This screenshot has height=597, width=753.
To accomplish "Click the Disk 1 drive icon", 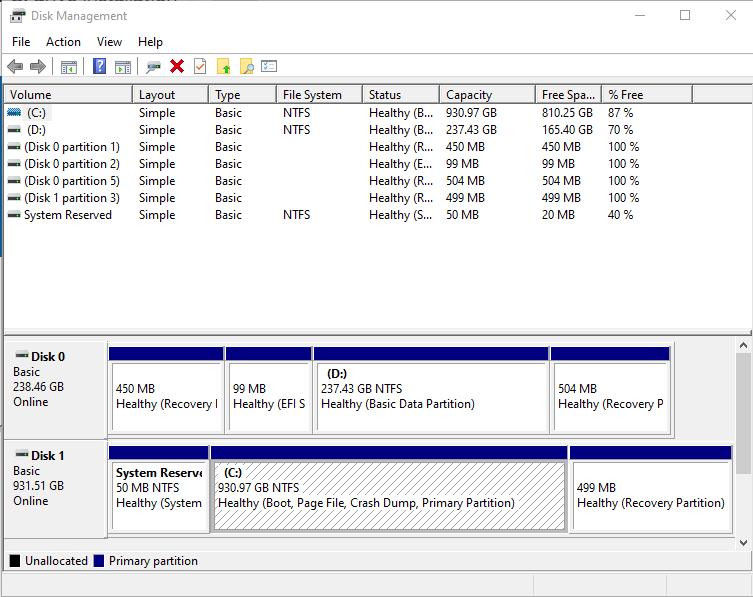I will pos(22,454).
